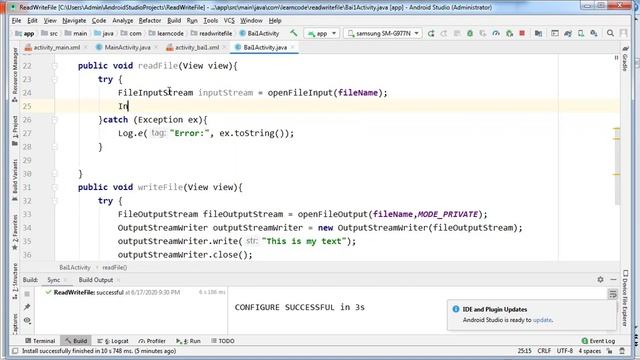Click the 4 spaces indent selector
This screenshot has width=640, height=360.
click(590, 351)
